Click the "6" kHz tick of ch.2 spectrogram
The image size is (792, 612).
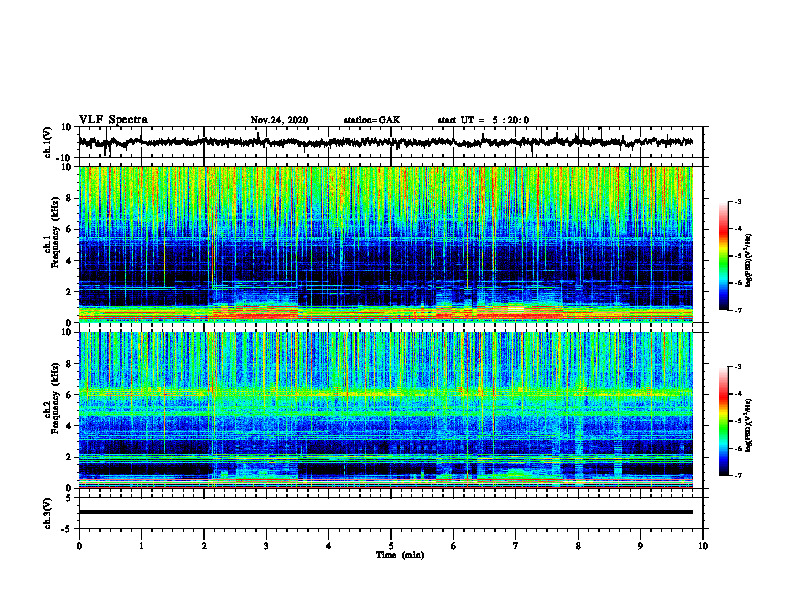[x=70, y=395]
